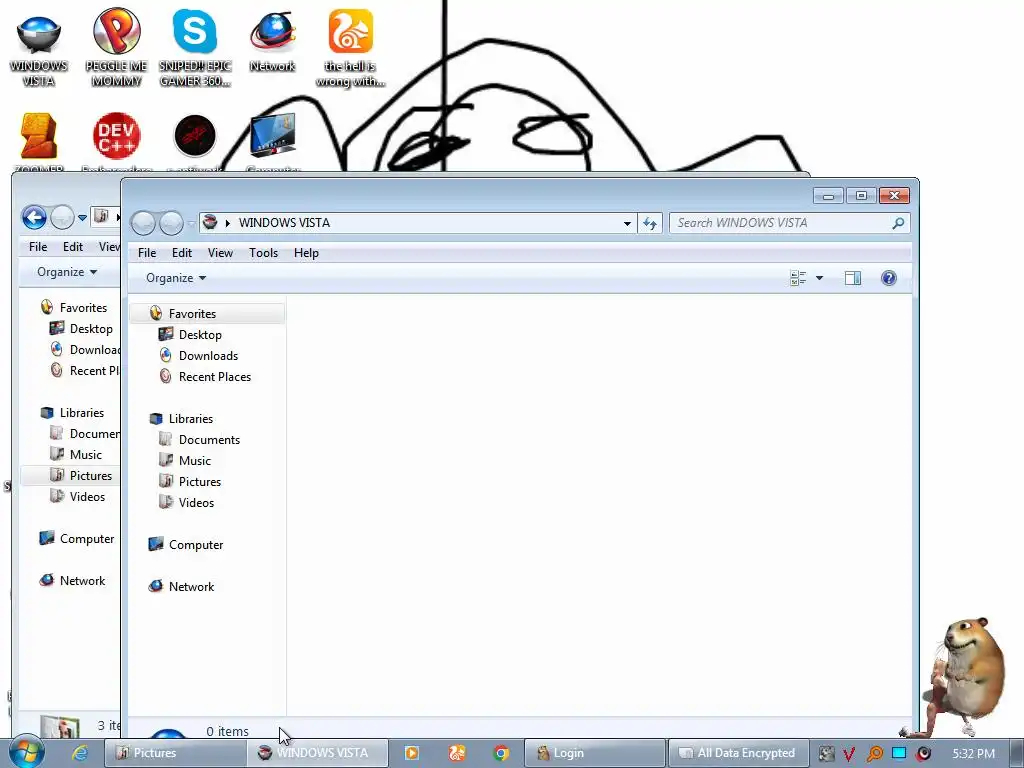Change view using the view icon
The height and width of the screenshot is (768, 1024).
[798, 278]
